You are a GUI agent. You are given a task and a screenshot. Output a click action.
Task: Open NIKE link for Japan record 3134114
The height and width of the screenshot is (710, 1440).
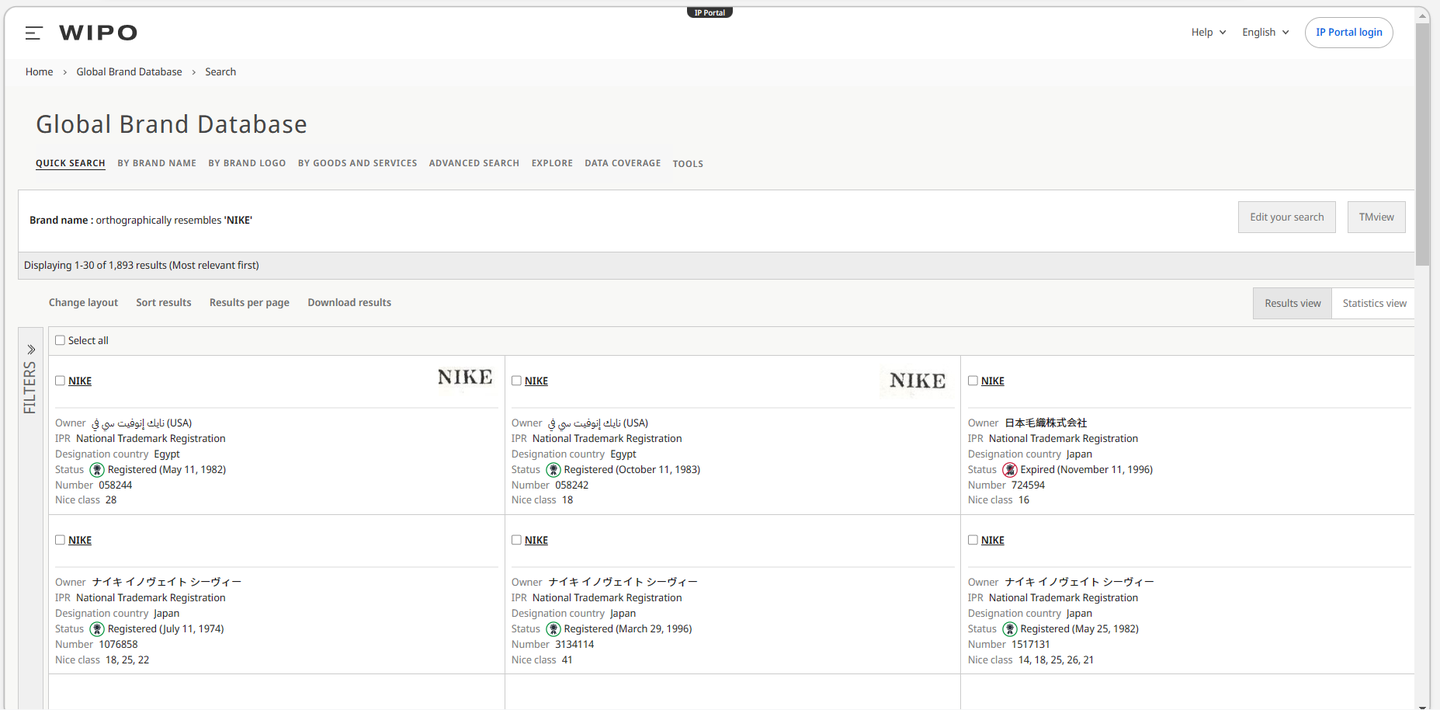(536, 540)
